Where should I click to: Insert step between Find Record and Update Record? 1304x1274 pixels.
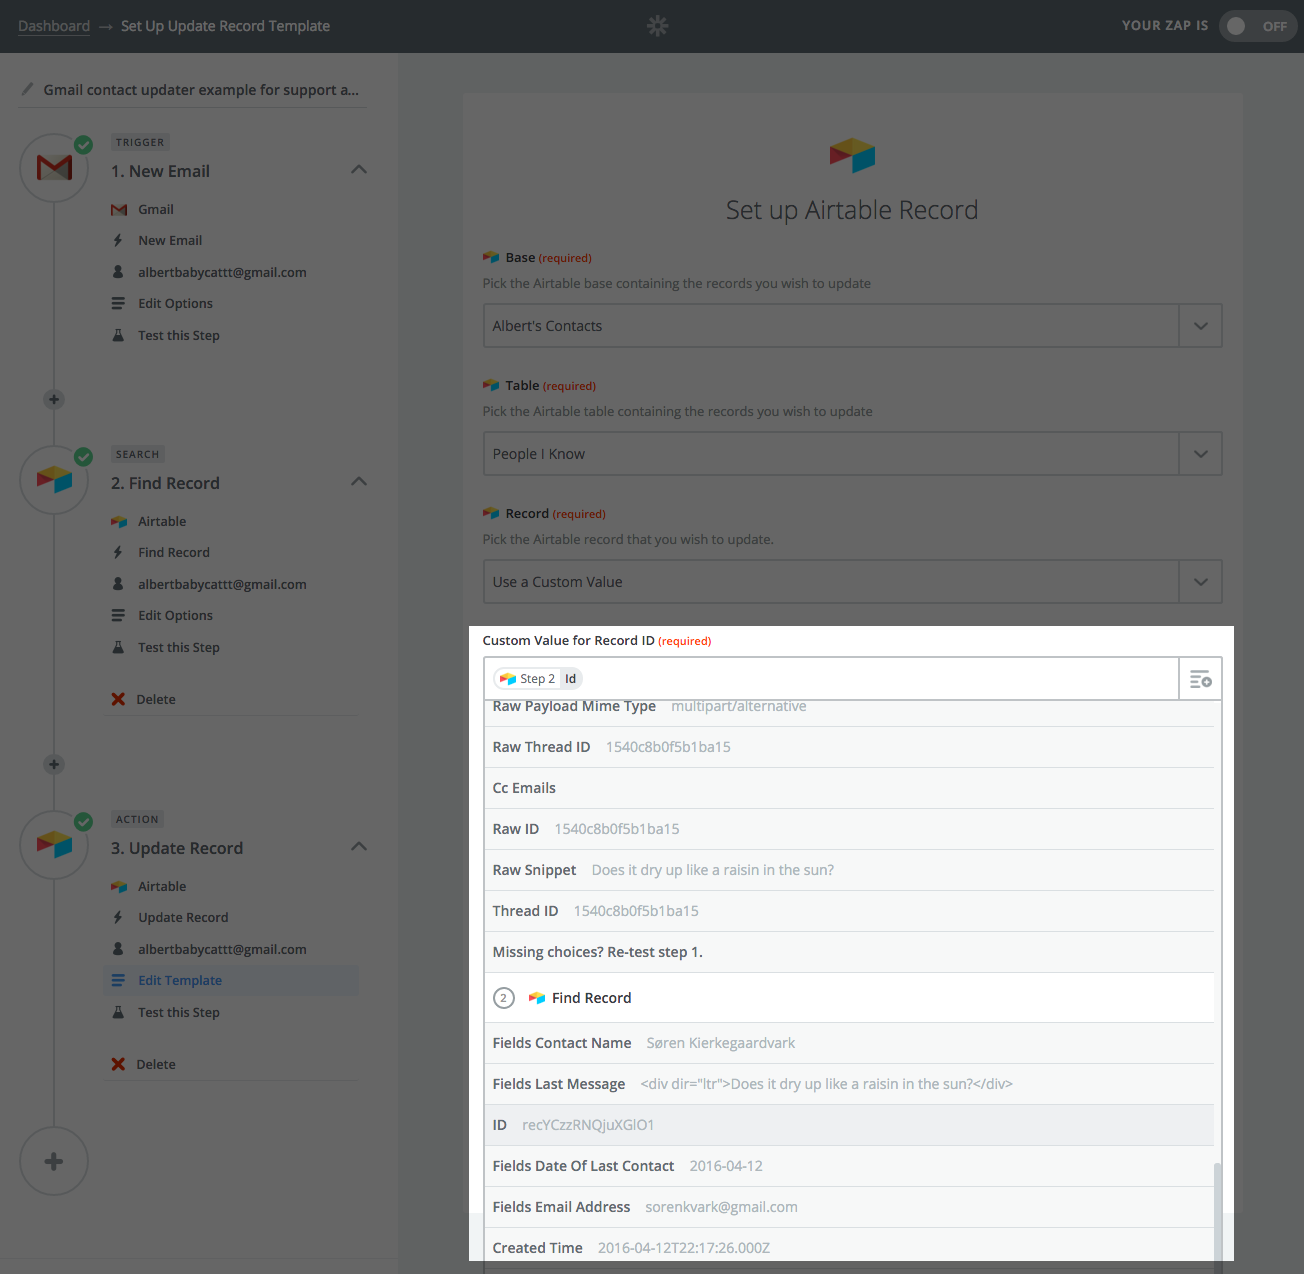tap(54, 764)
